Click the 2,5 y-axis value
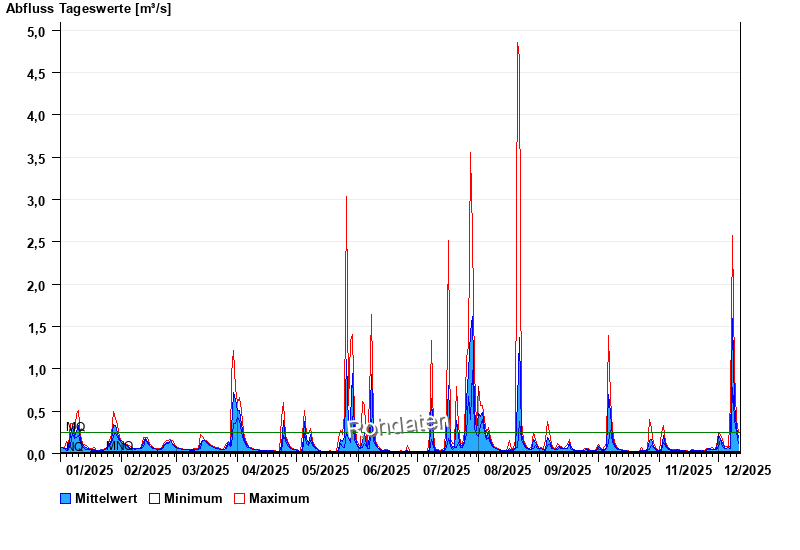The image size is (800, 550). coord(36,243)
